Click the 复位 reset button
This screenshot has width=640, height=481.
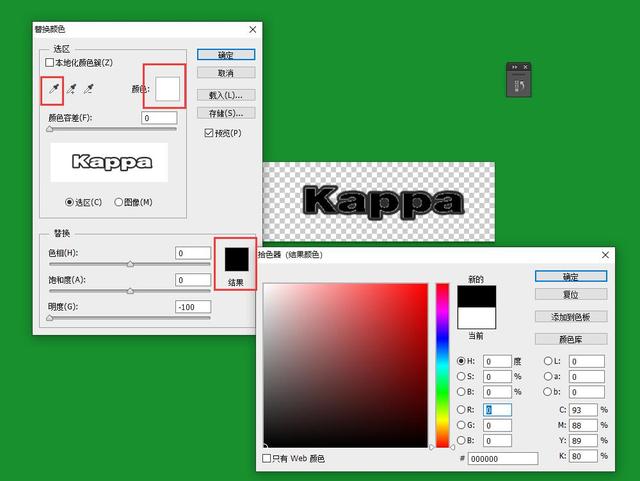click(571, 294)
